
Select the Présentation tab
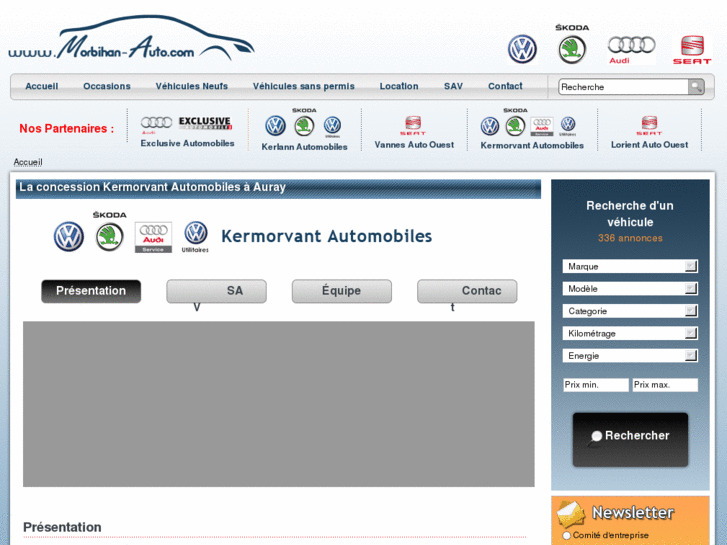(91, 291)
